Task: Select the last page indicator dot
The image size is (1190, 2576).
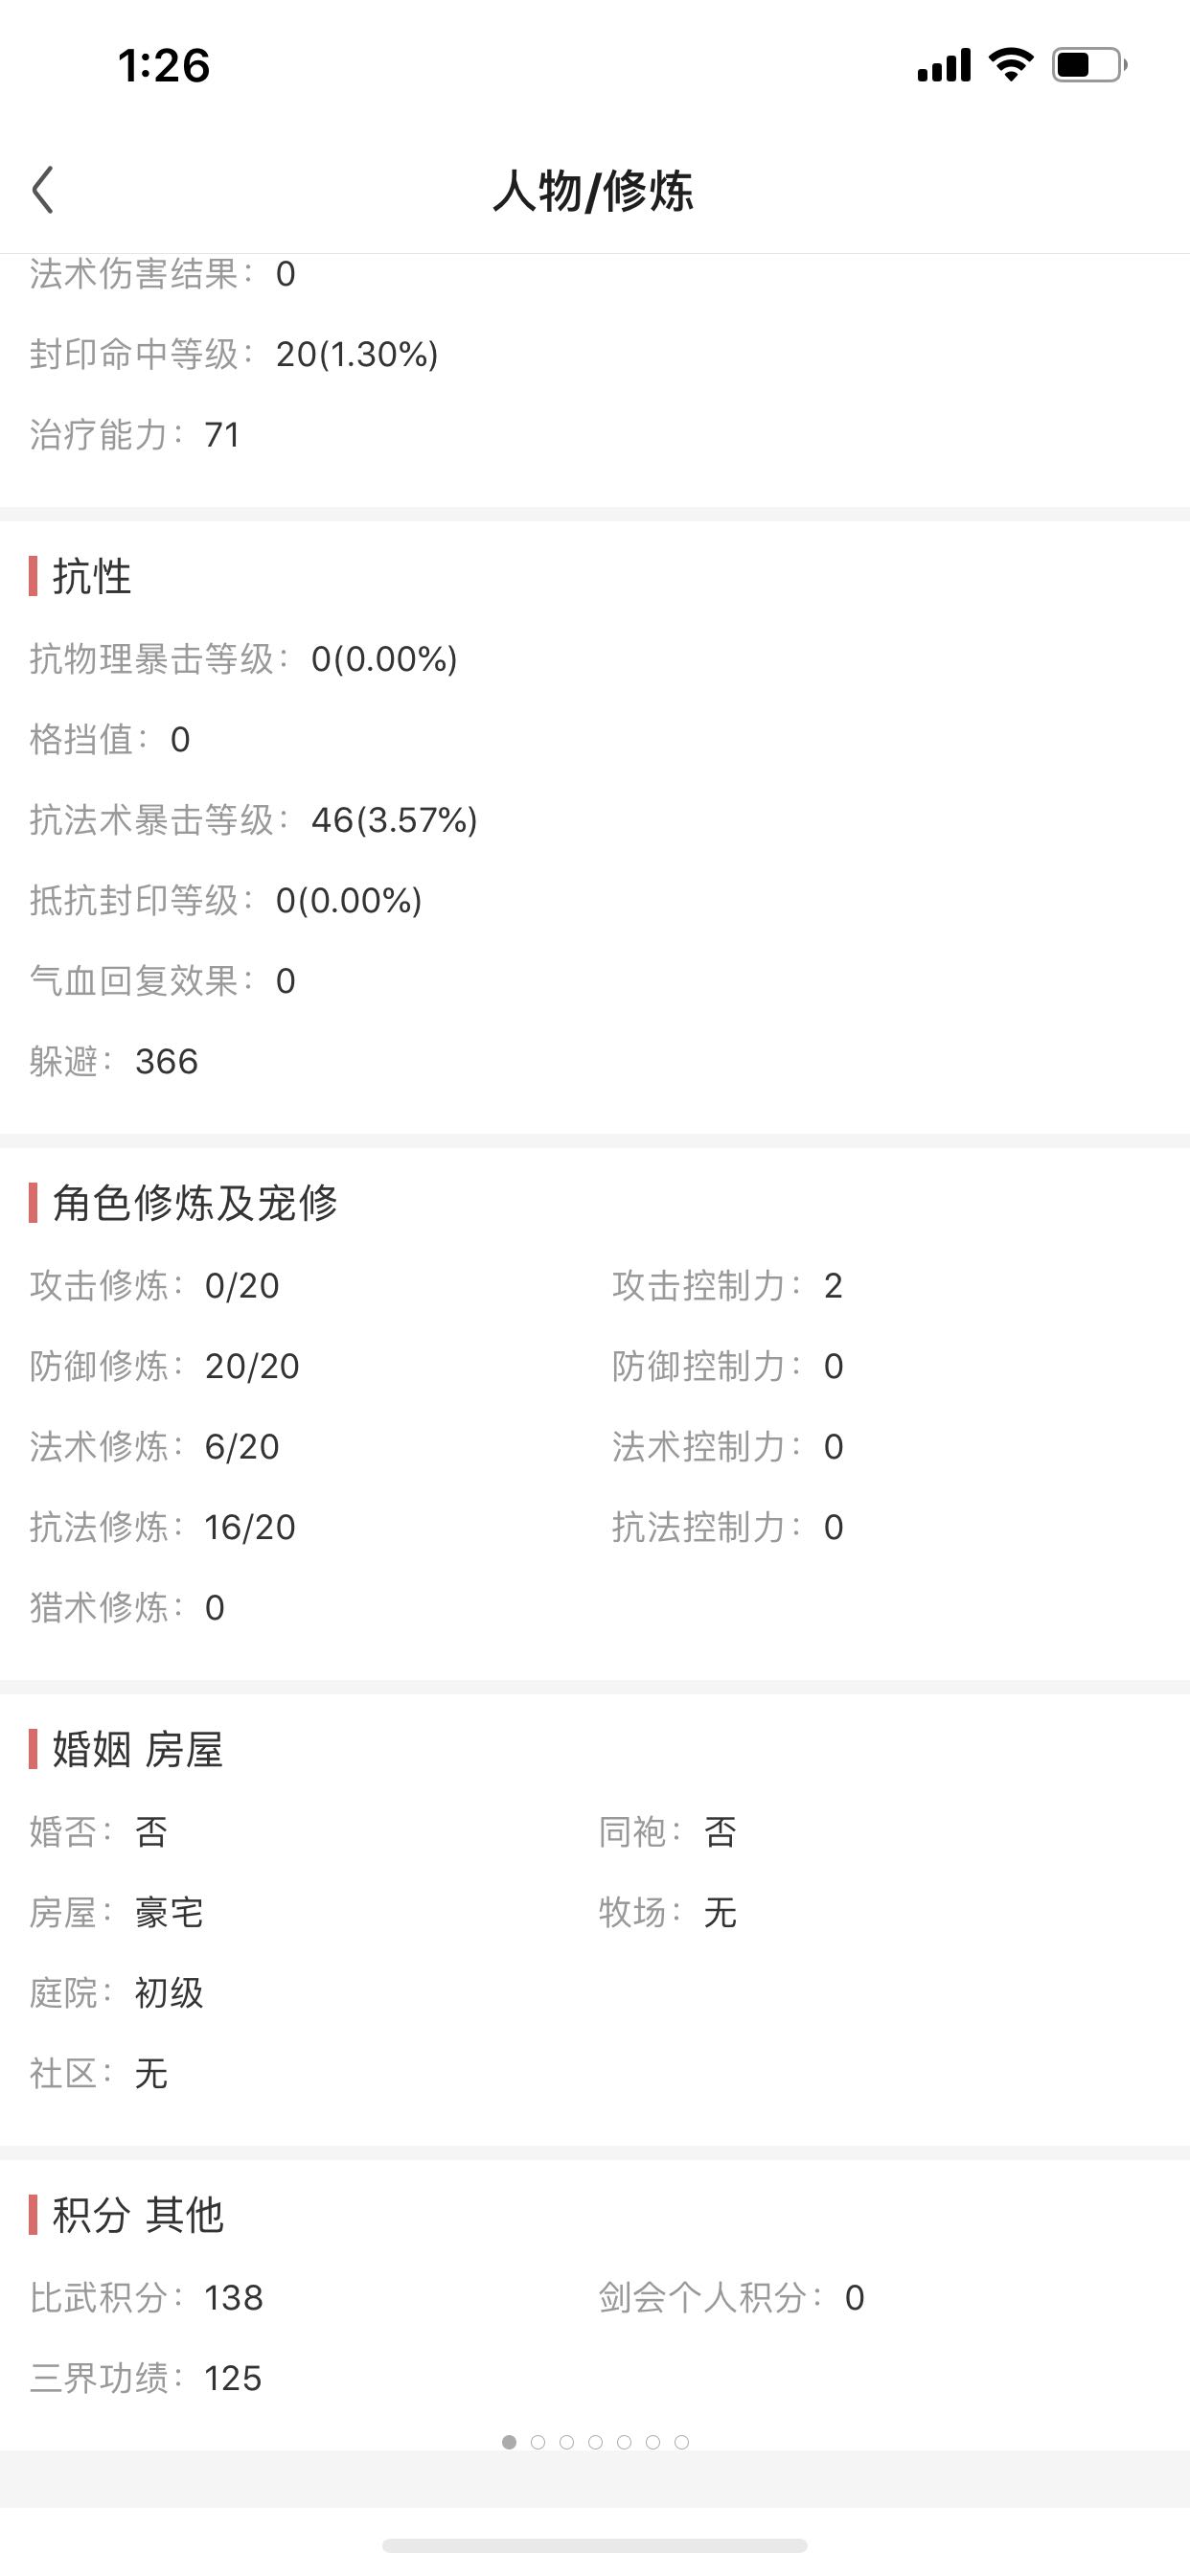Action: tap(682, 2442)
